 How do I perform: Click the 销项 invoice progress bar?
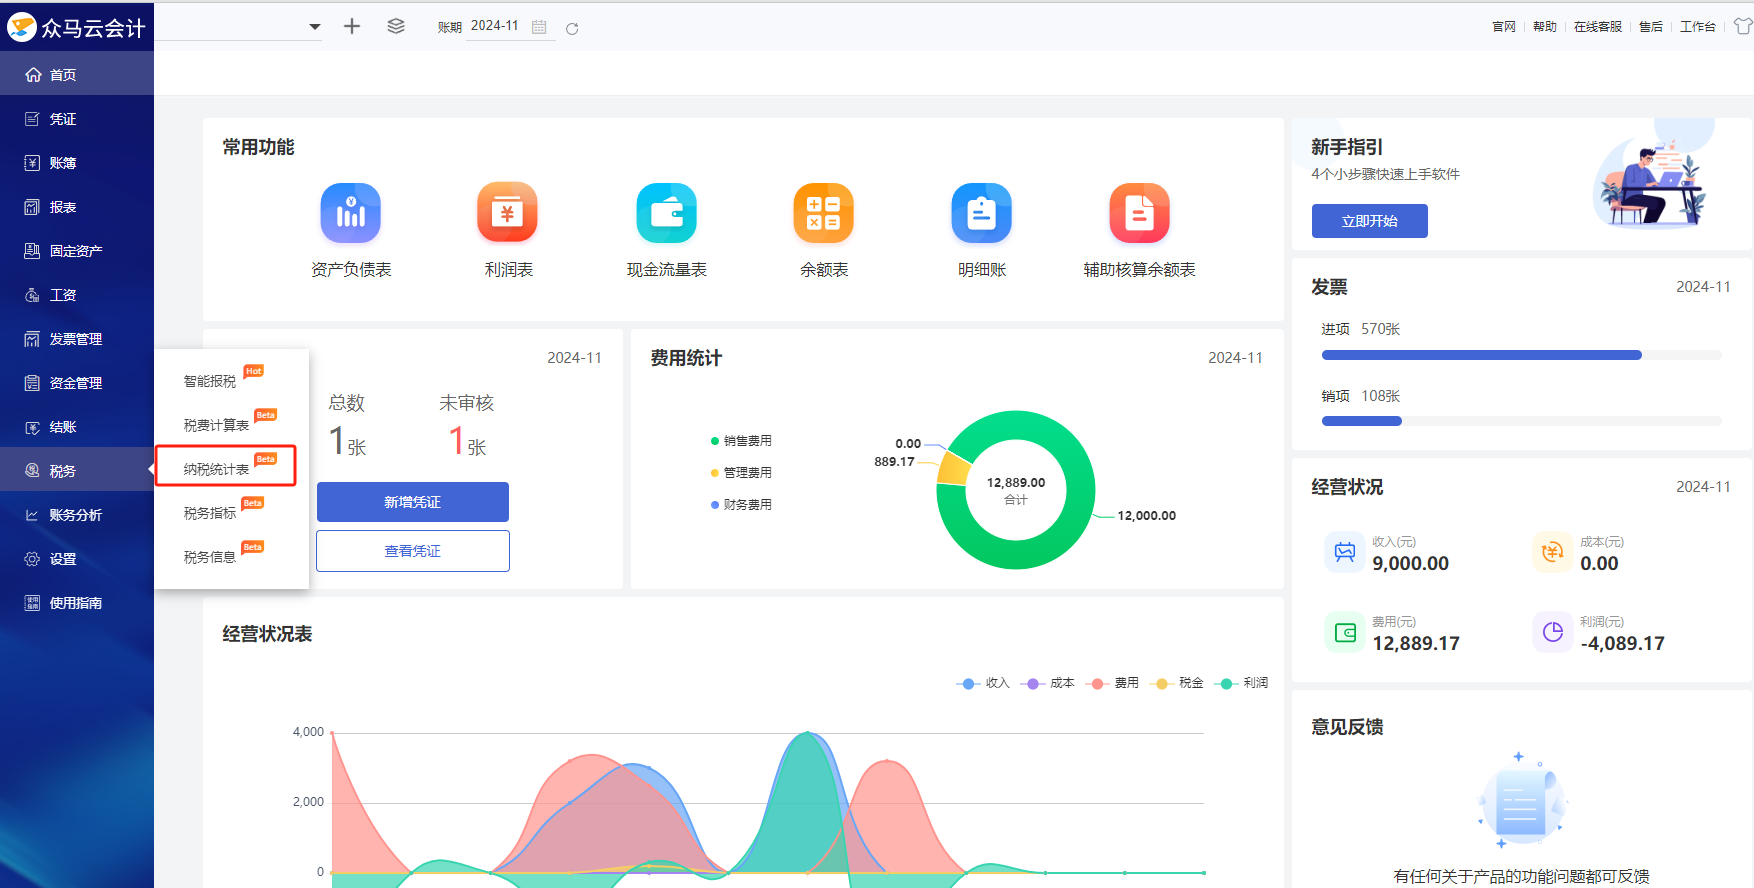(x=1521, y=421)
